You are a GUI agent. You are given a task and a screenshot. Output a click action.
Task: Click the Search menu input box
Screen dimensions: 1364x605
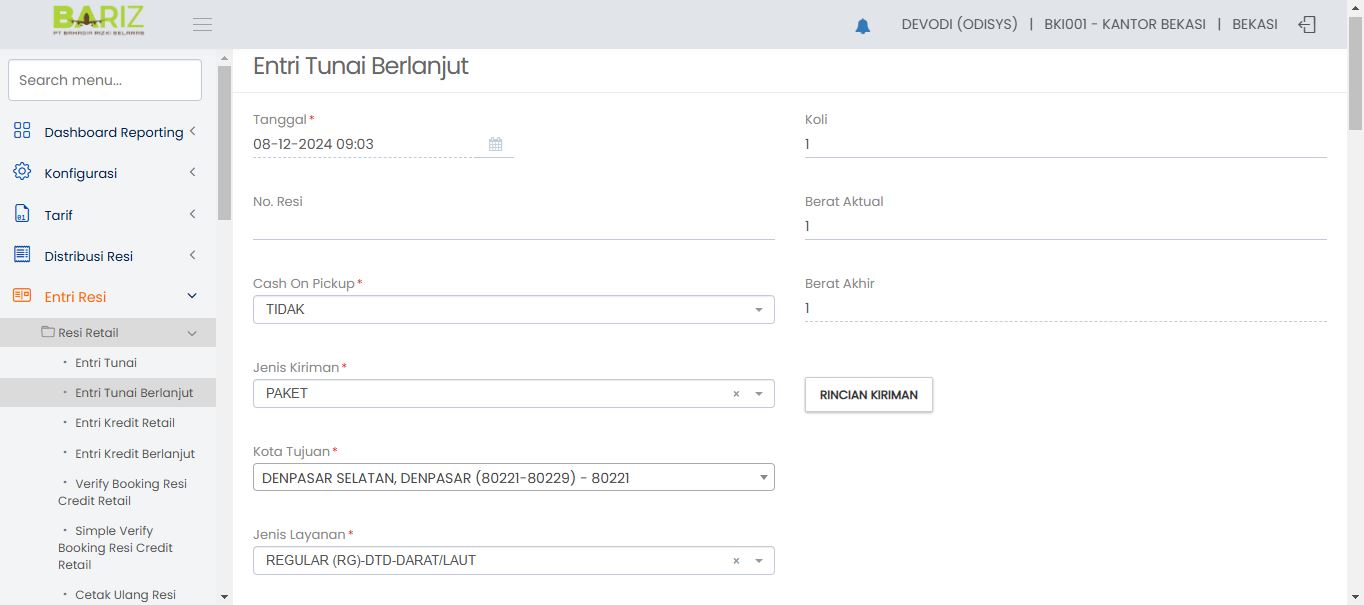(x=105, y=80)
